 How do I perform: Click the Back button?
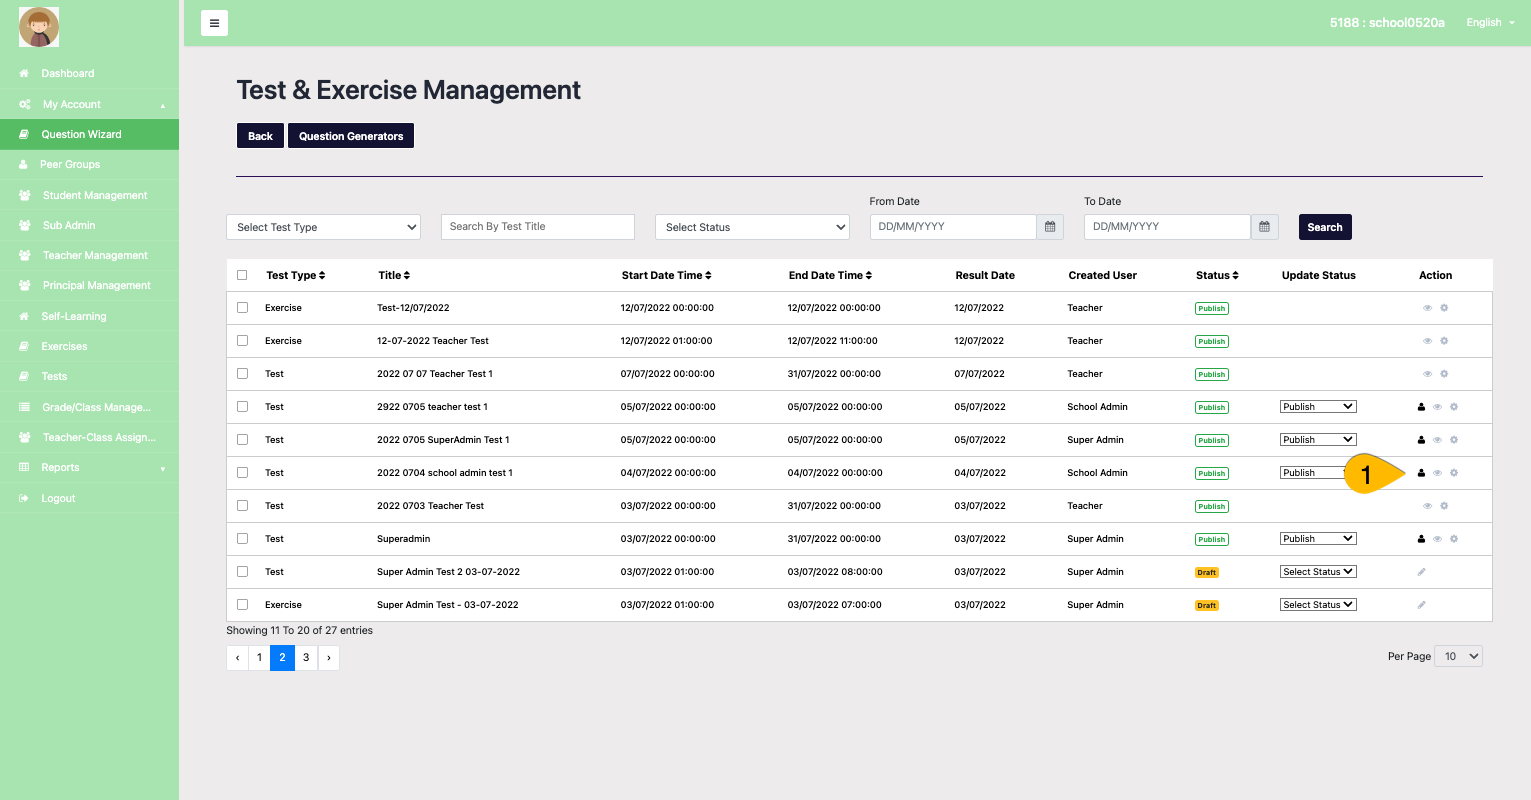click(x=260, y=136)
